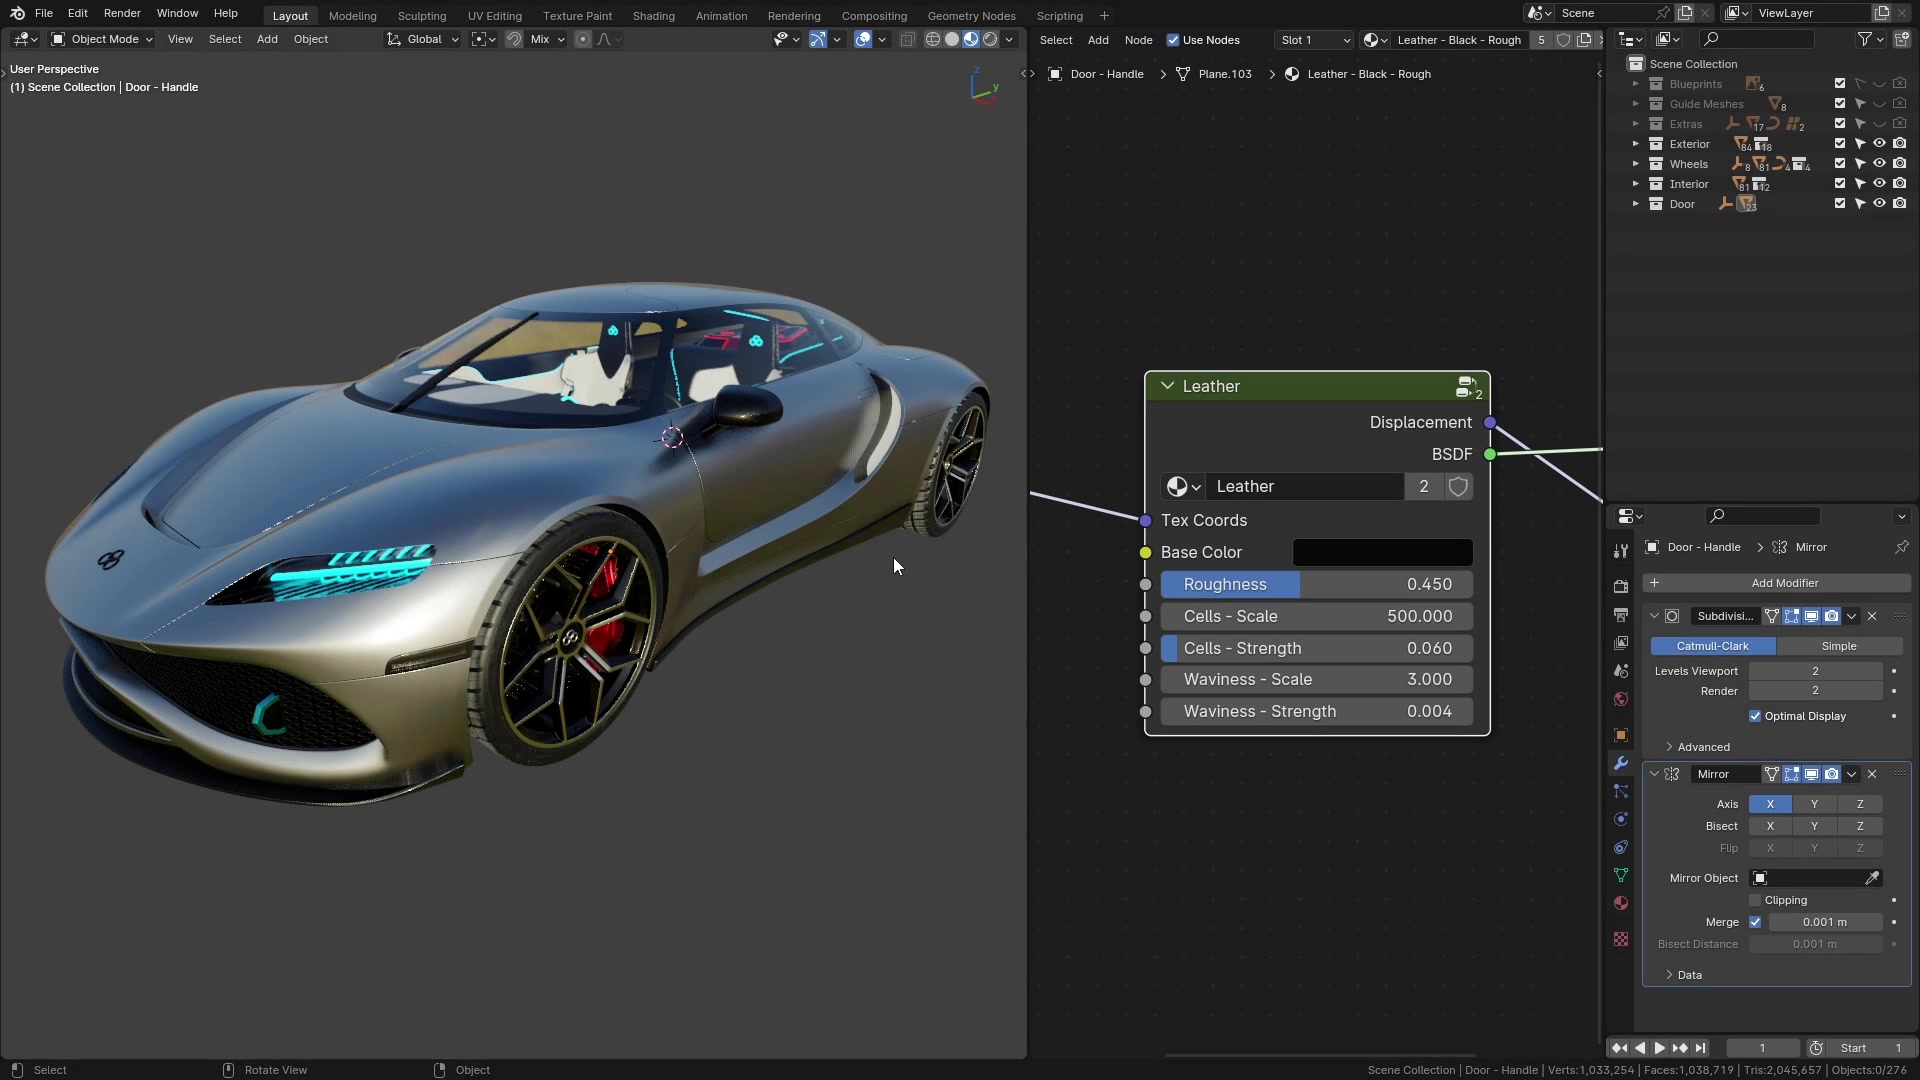Image resolution: width=1920 pixels, height=1080 pixels.
Task: Pick Mirror Object with eyedropper
Action: click(1872, 878)
